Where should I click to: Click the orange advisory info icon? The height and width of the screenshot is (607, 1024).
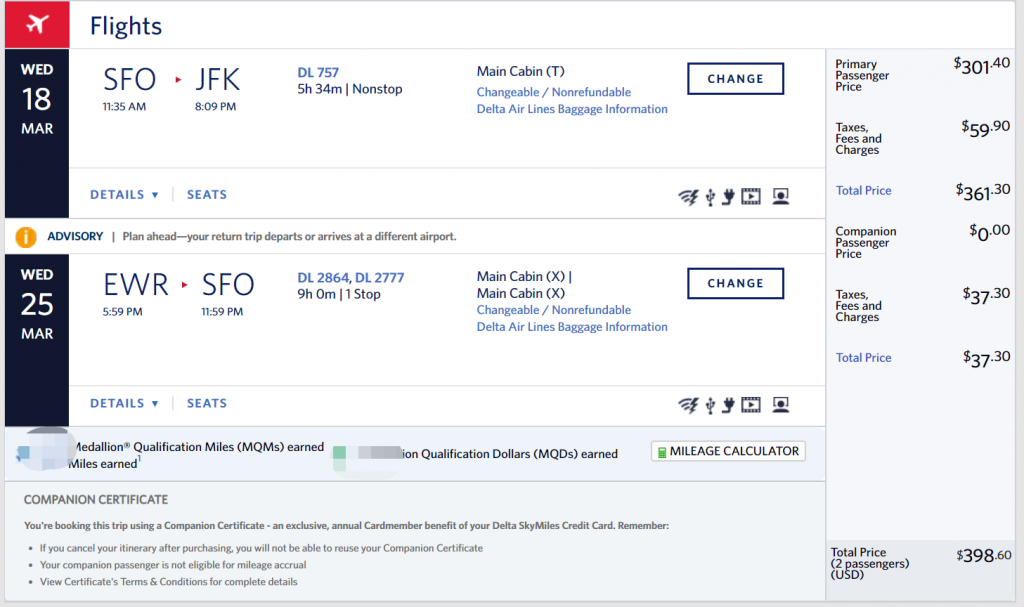(27, 237)
